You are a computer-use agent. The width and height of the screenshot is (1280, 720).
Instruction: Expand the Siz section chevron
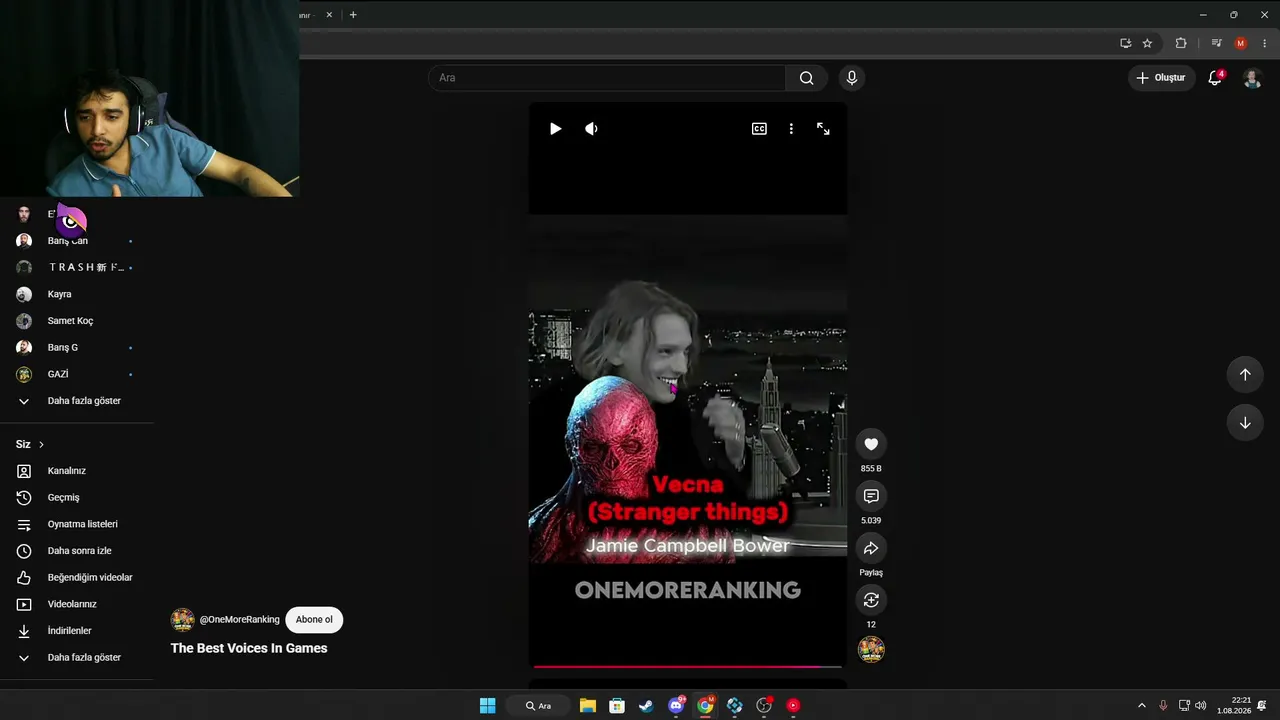[x=41, y=444]
